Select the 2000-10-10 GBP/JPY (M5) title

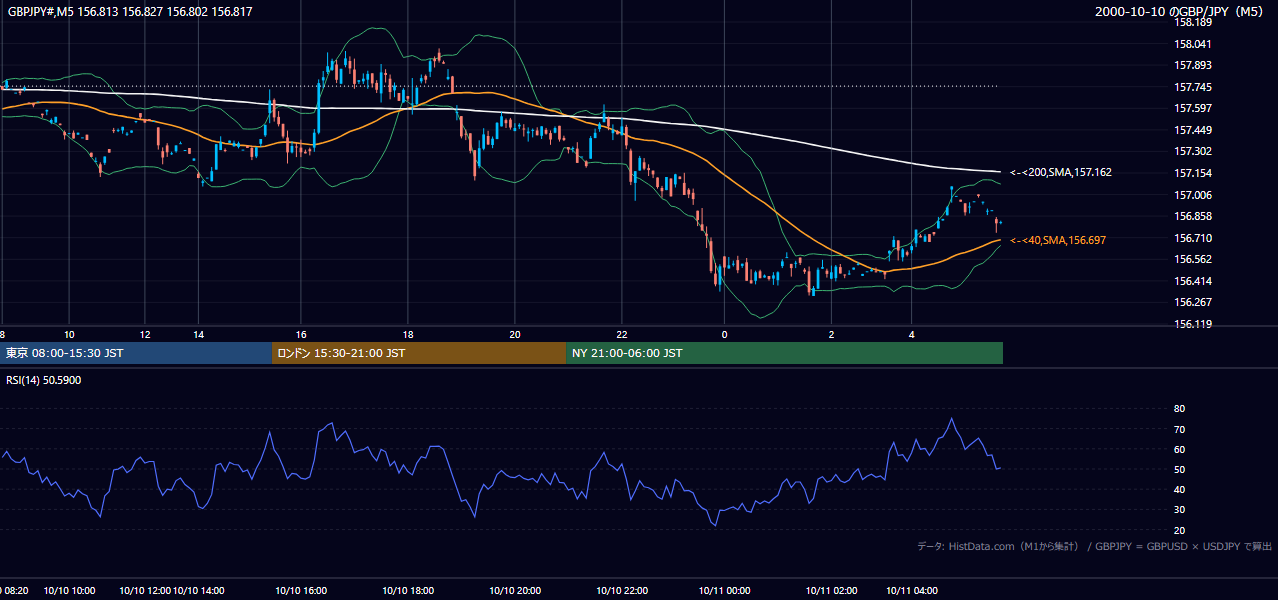[1181, 12]
